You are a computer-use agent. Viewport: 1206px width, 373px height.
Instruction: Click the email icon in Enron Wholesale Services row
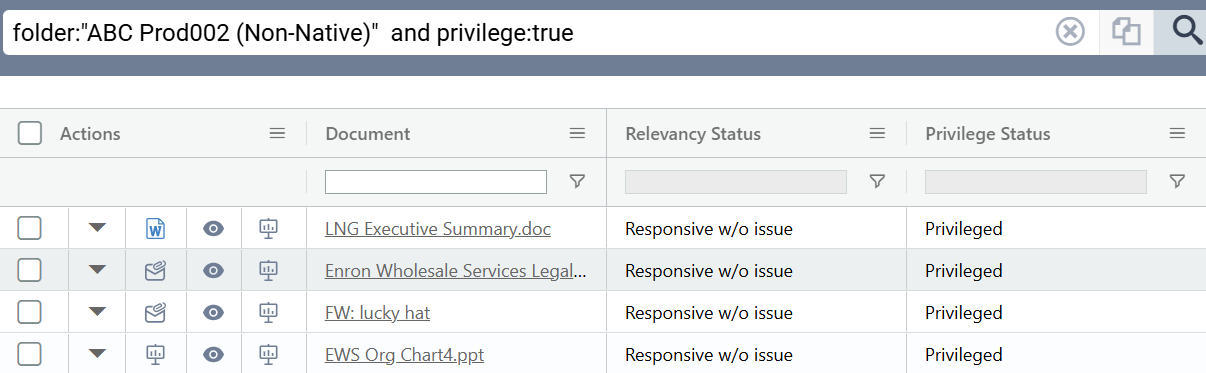155,270
